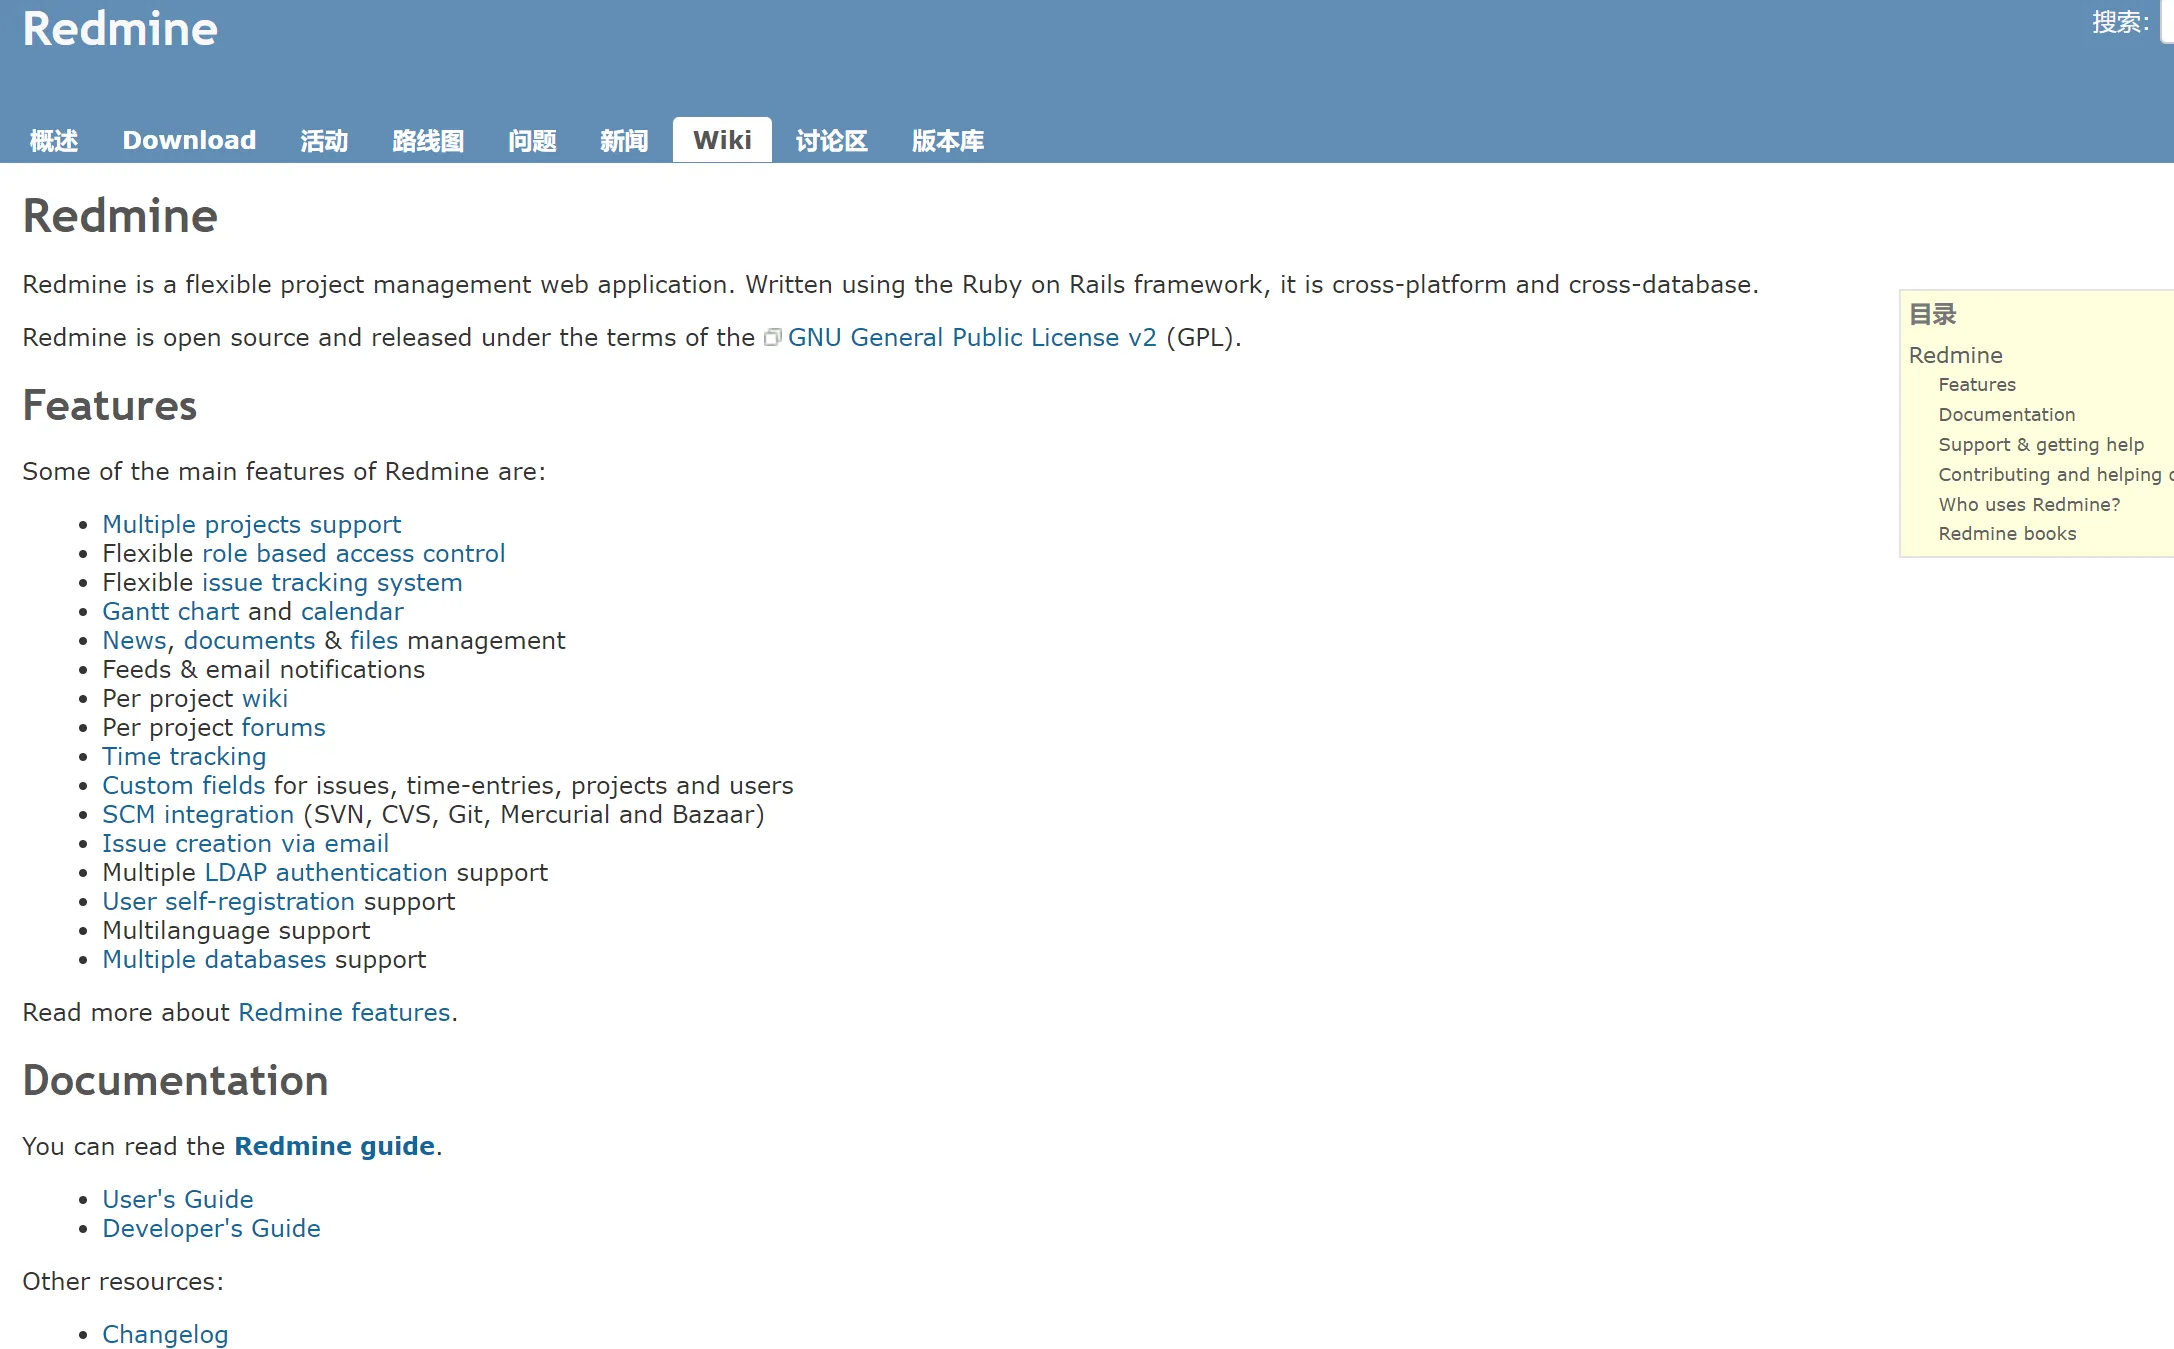Jump to Features in table of contents
Viewport: 2174px width, 1349px height.
1976,385
